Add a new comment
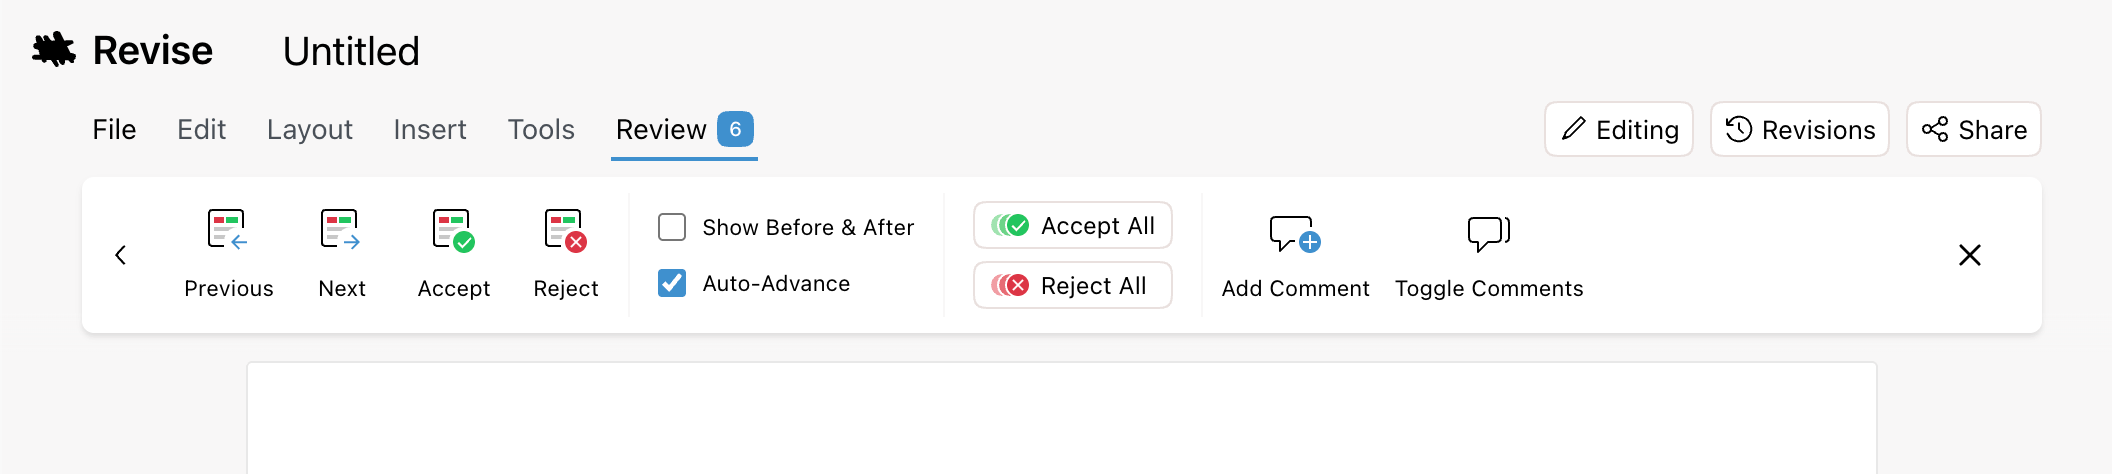Viewport: 2112px width, 474px height. [1295, 254]
